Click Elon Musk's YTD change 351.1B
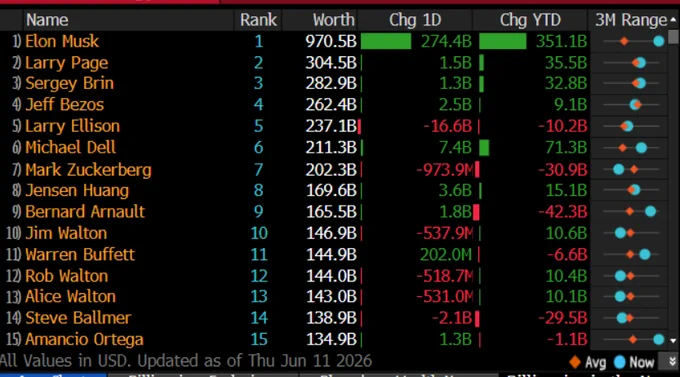The image size is (680, 377). coord(561,41)
